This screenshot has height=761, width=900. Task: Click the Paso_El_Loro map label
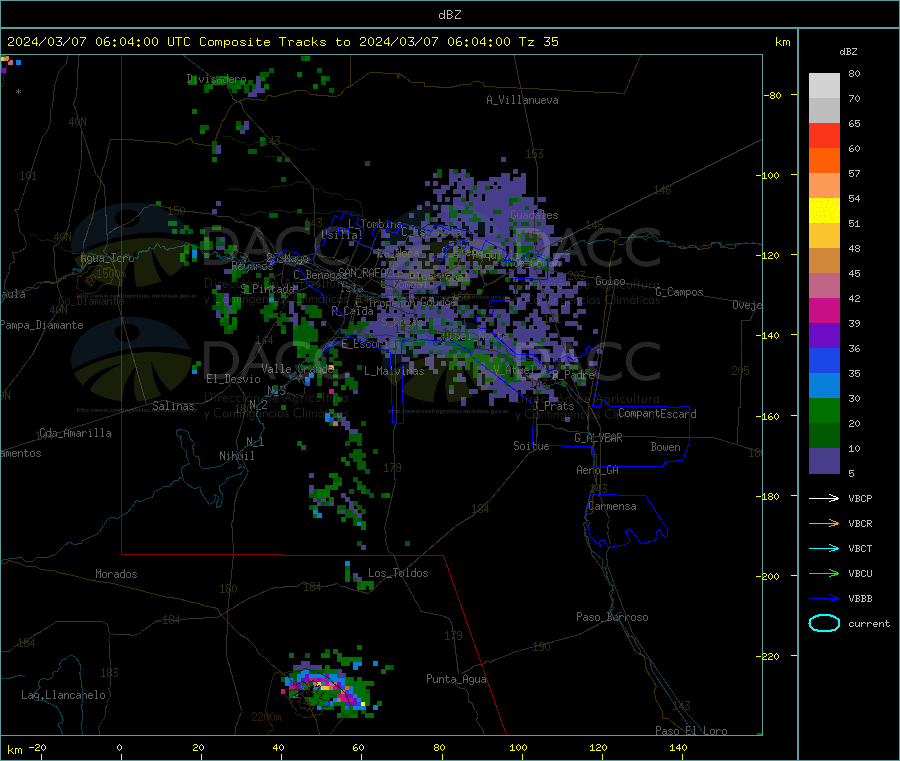[x=691, y=731]
